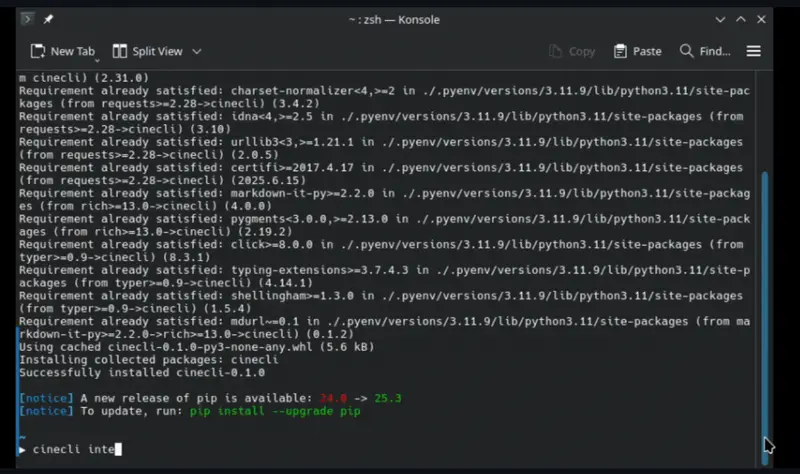Minimize the Konsole window
This screenshot has height=474, width=800.
721,19
